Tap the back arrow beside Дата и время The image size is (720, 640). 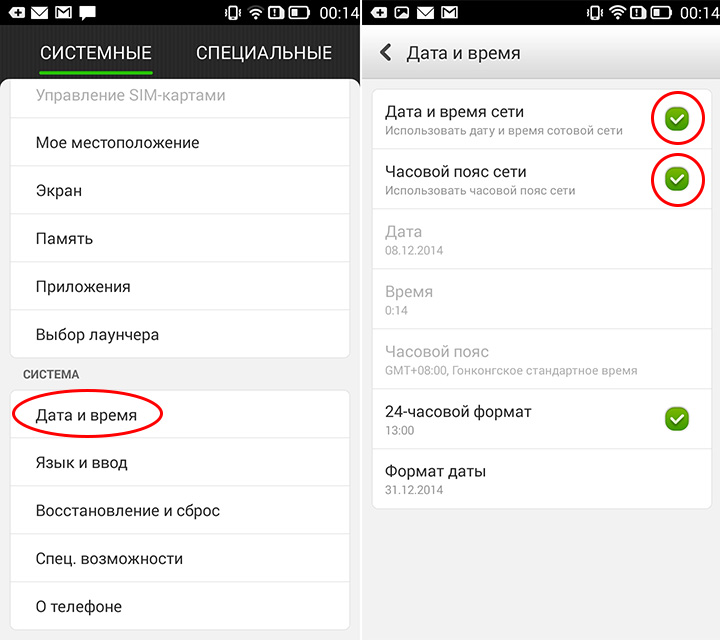tap(386, 53)
